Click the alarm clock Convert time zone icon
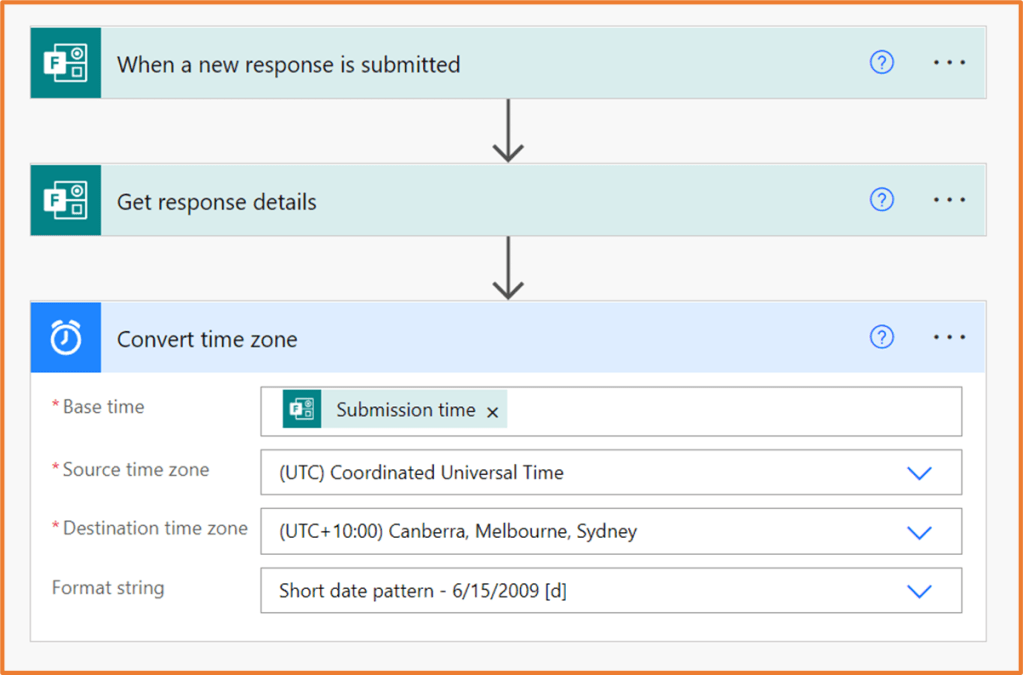 point(66,338)
